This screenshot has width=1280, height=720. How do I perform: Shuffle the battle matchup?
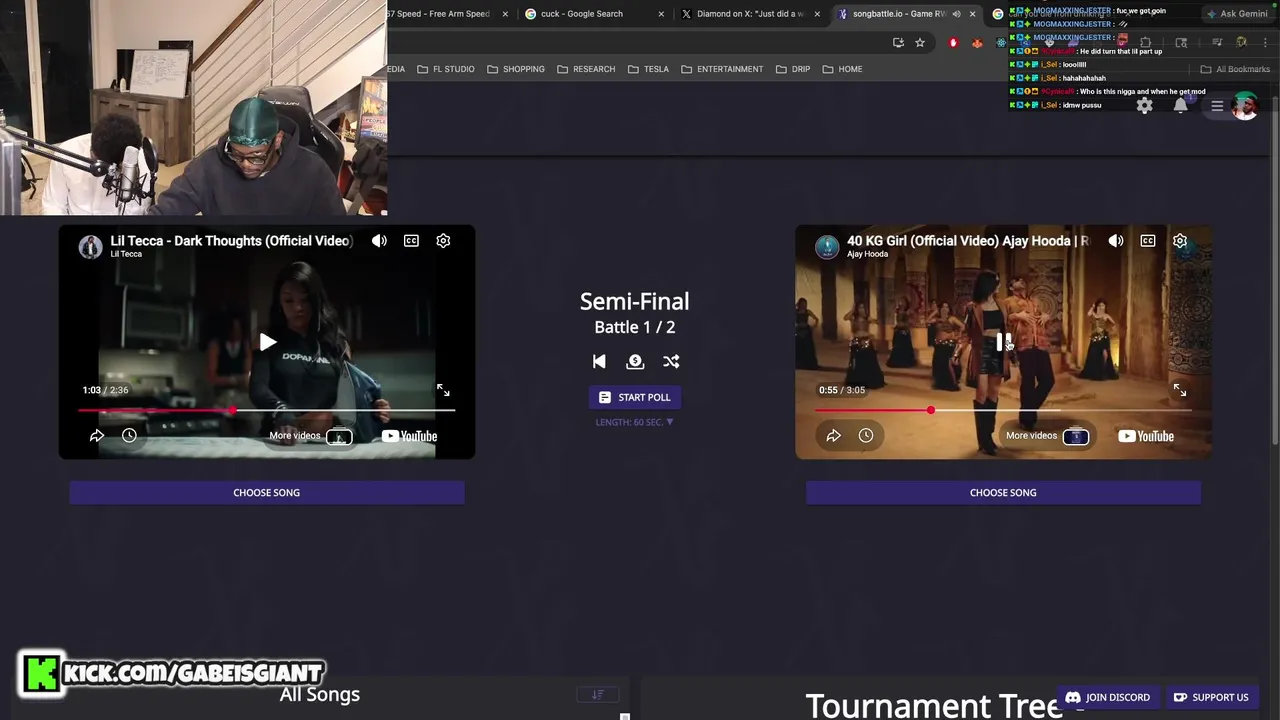click(x=671, y=362)
